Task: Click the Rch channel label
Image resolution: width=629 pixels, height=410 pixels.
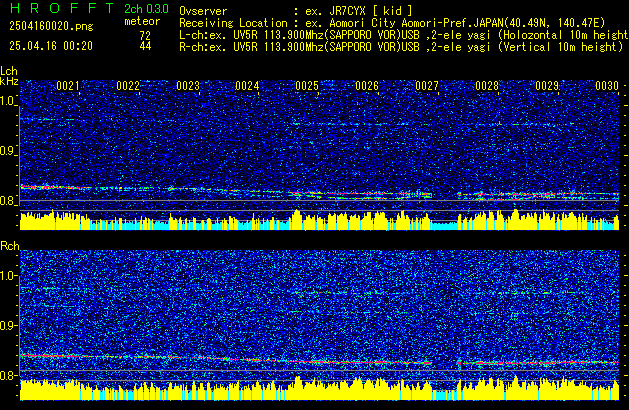Action: coord(10,246)
